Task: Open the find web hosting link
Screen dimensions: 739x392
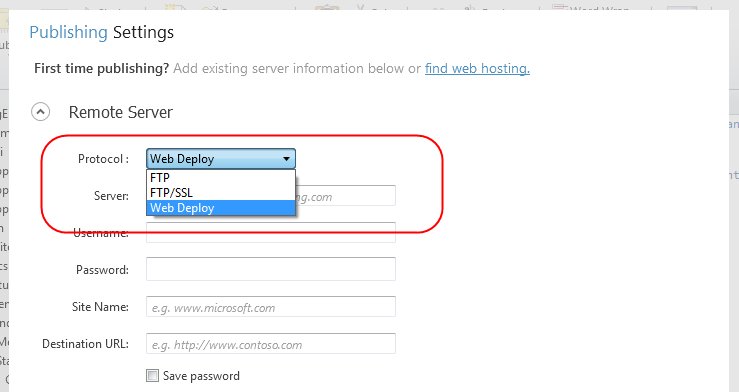Action: click(x=477, y=68)
